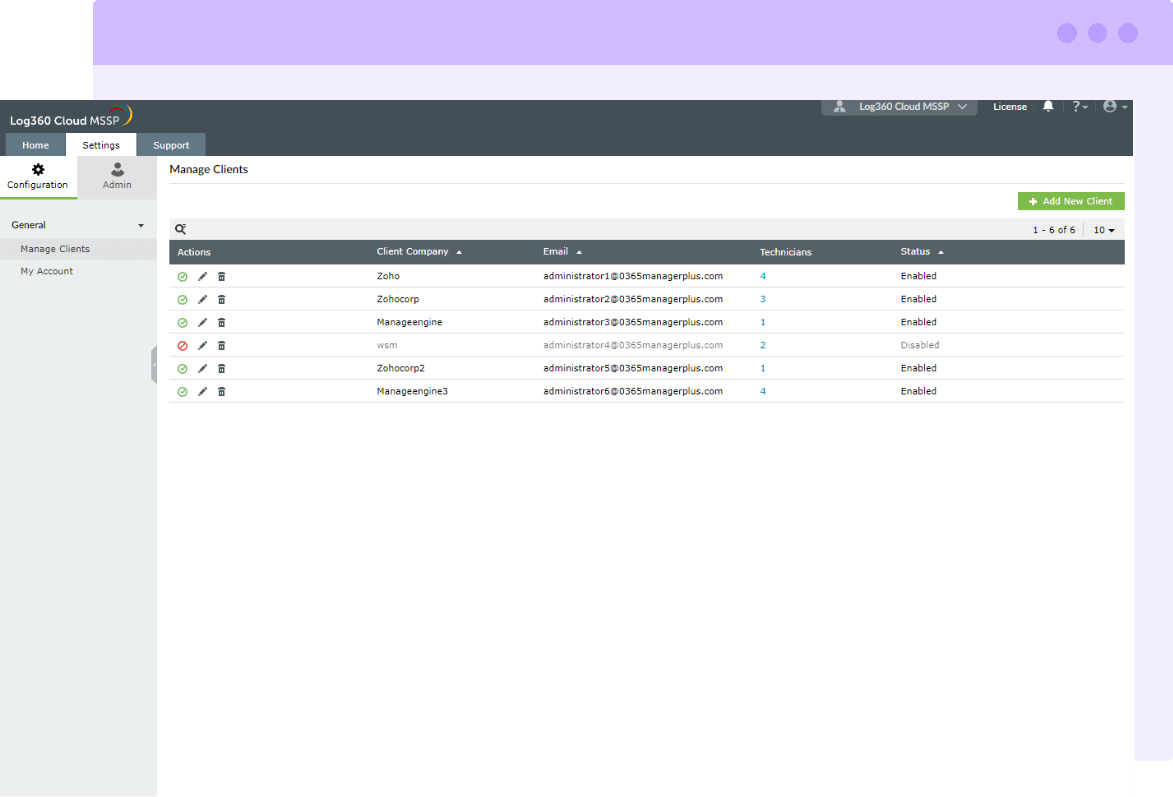
Task: Disable the Zohocorp client via green status icon
Action: [182, 299]
